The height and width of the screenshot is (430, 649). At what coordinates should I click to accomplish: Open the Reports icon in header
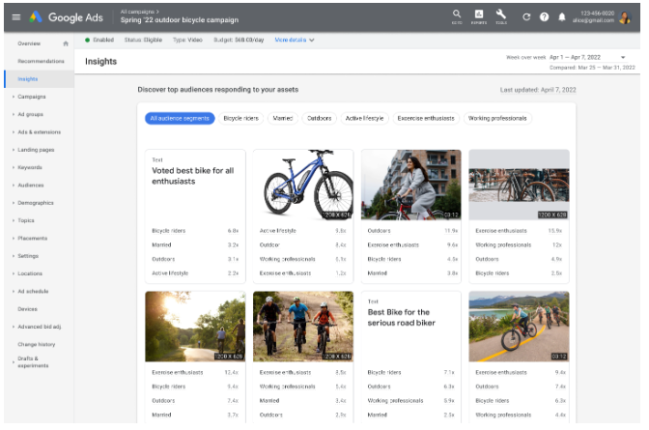coord(479,15)
